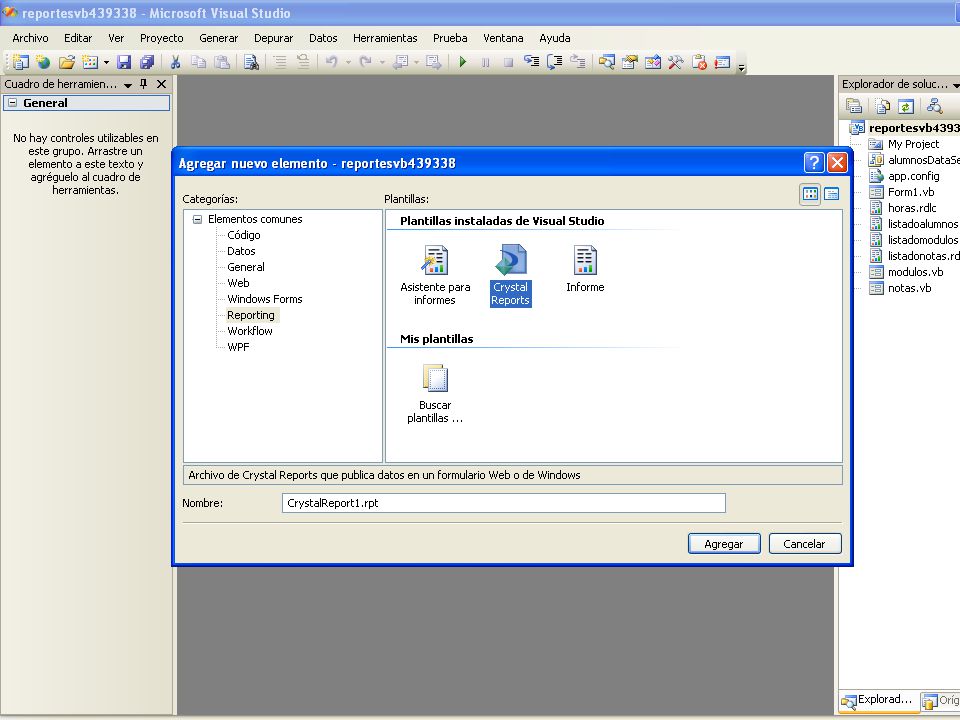Select the Datos category in the tree
Viewport: 960px width, 720px height.
[x=241, y=251]
